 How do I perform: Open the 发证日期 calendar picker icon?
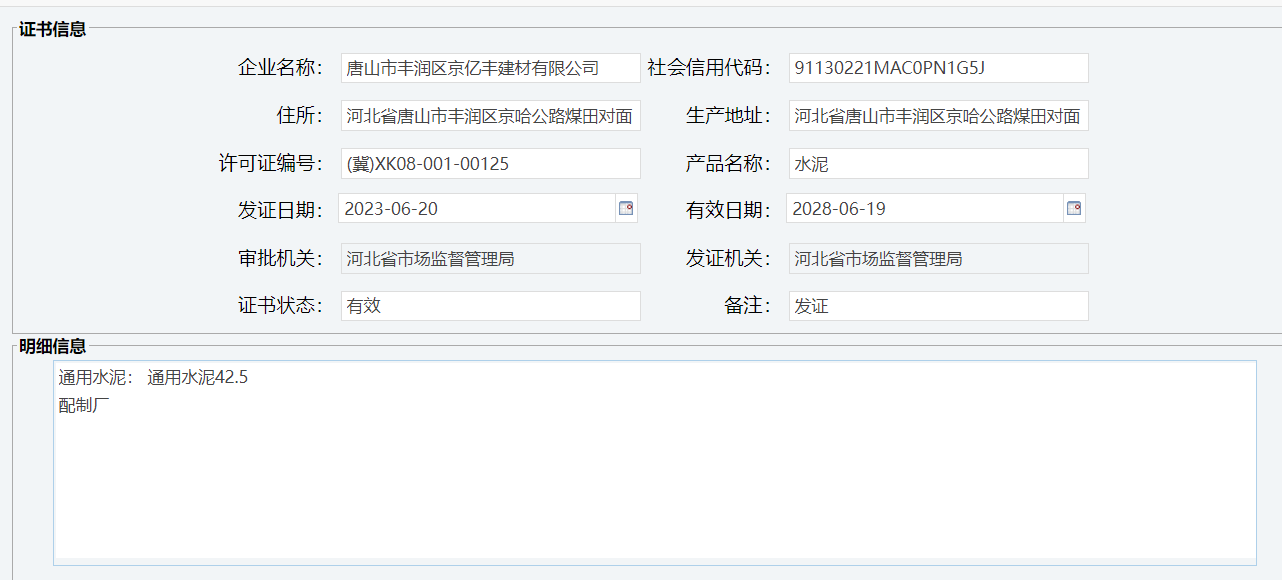tap(626, 209)
